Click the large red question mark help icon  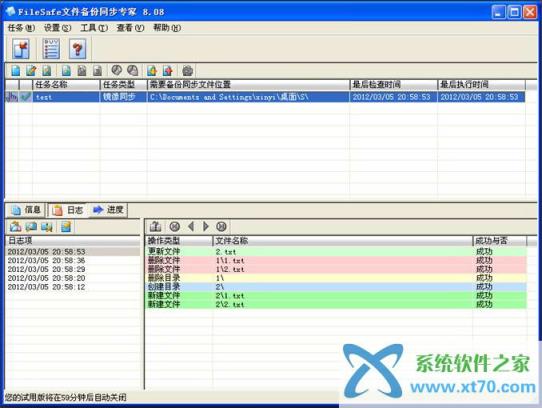[x=77, y=48]
